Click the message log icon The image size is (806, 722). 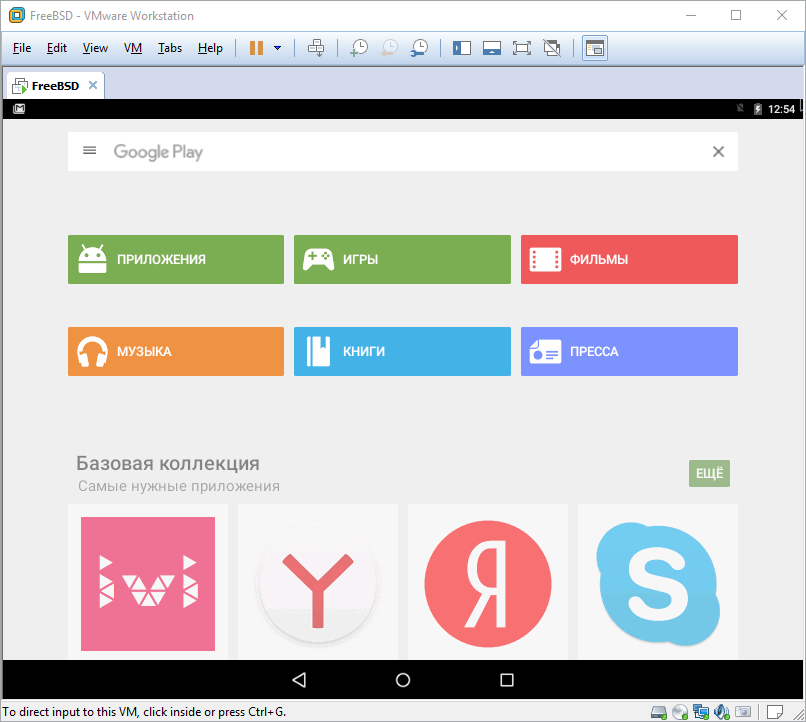tap(775, 712)
